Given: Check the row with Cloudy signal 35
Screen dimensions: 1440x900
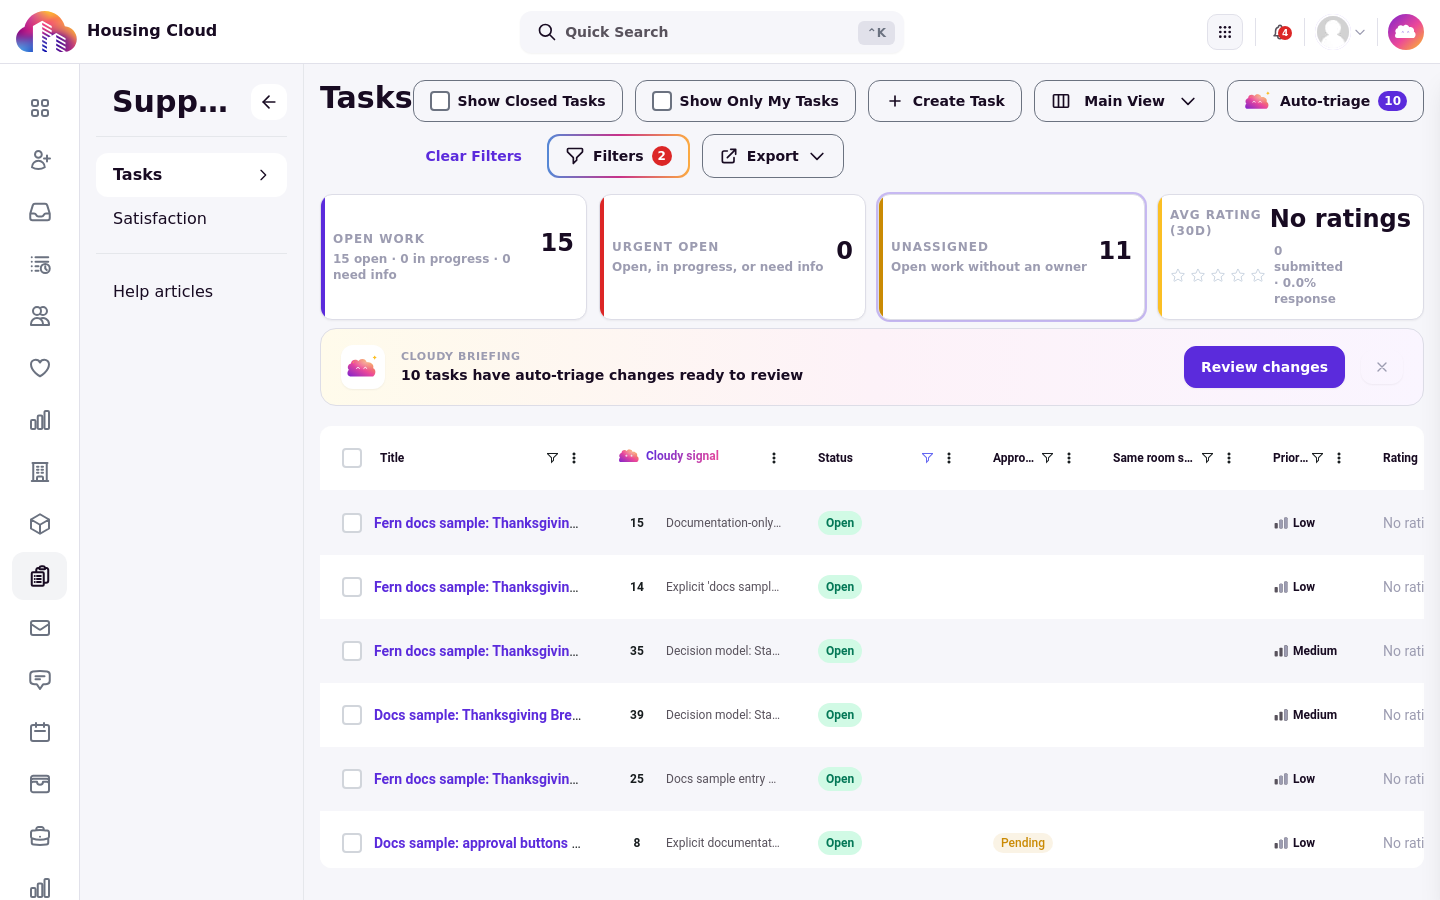Looking at the screenshot, I should click(352, 651).
